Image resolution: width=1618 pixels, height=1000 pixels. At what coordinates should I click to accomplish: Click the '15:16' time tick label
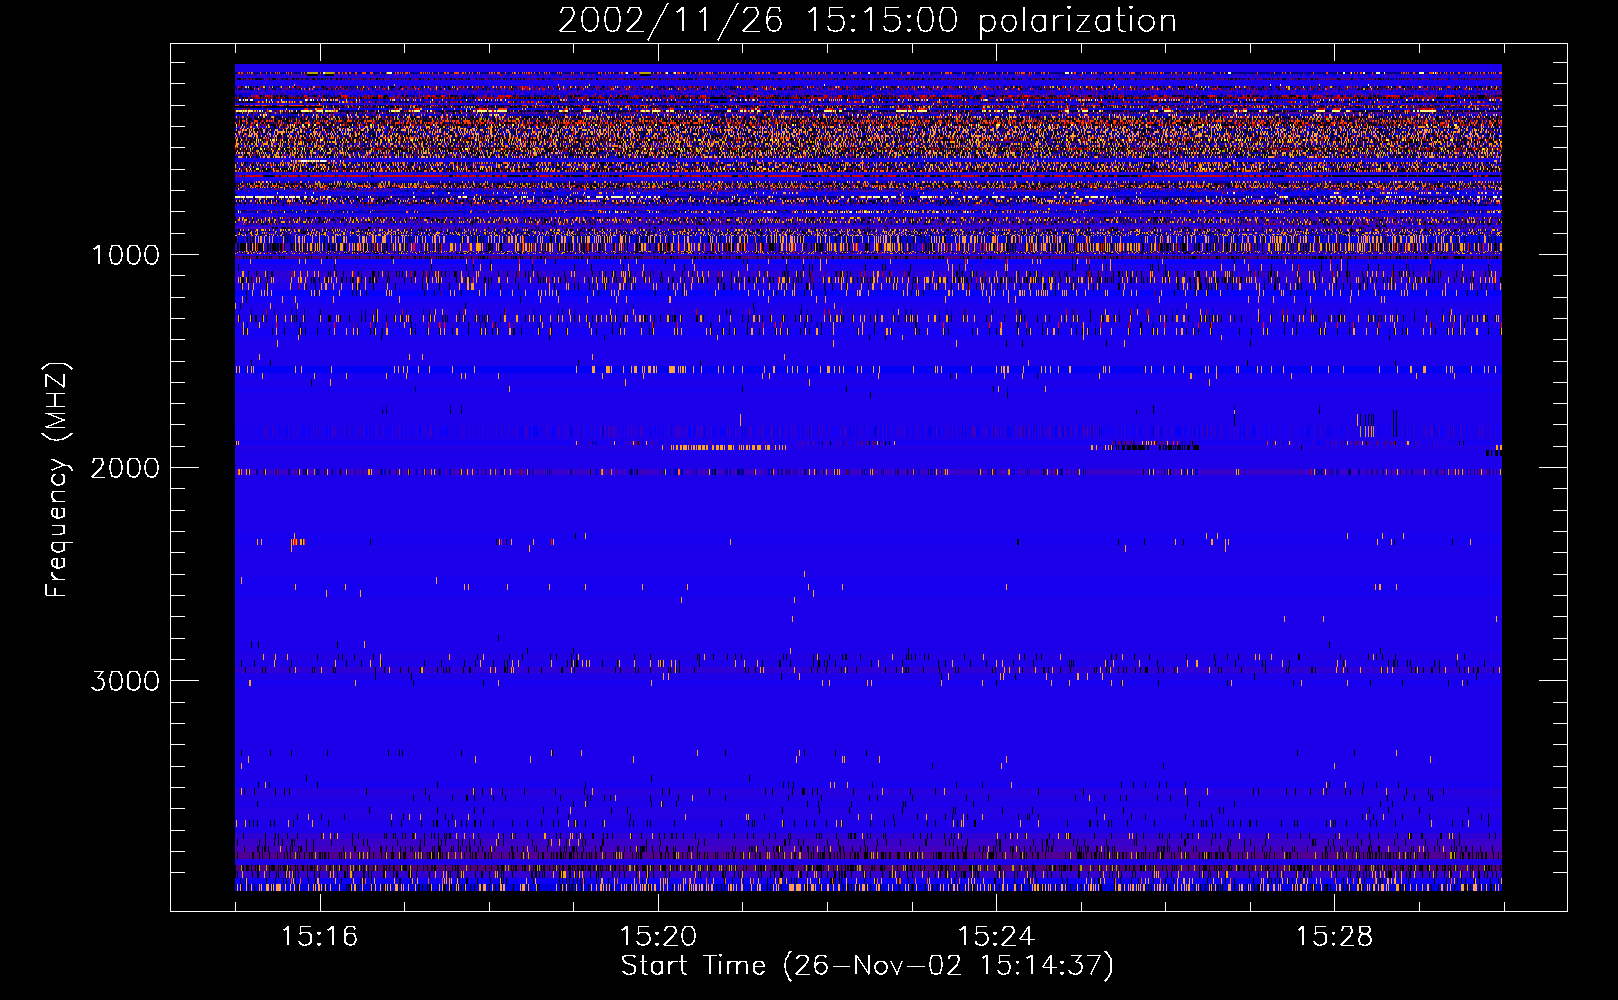point(319,937)
